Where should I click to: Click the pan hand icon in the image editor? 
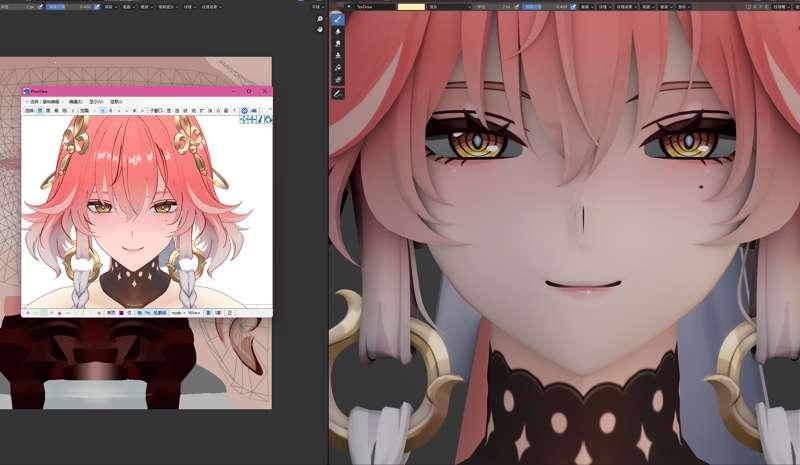pyautogui.click(x=319, y=30)
